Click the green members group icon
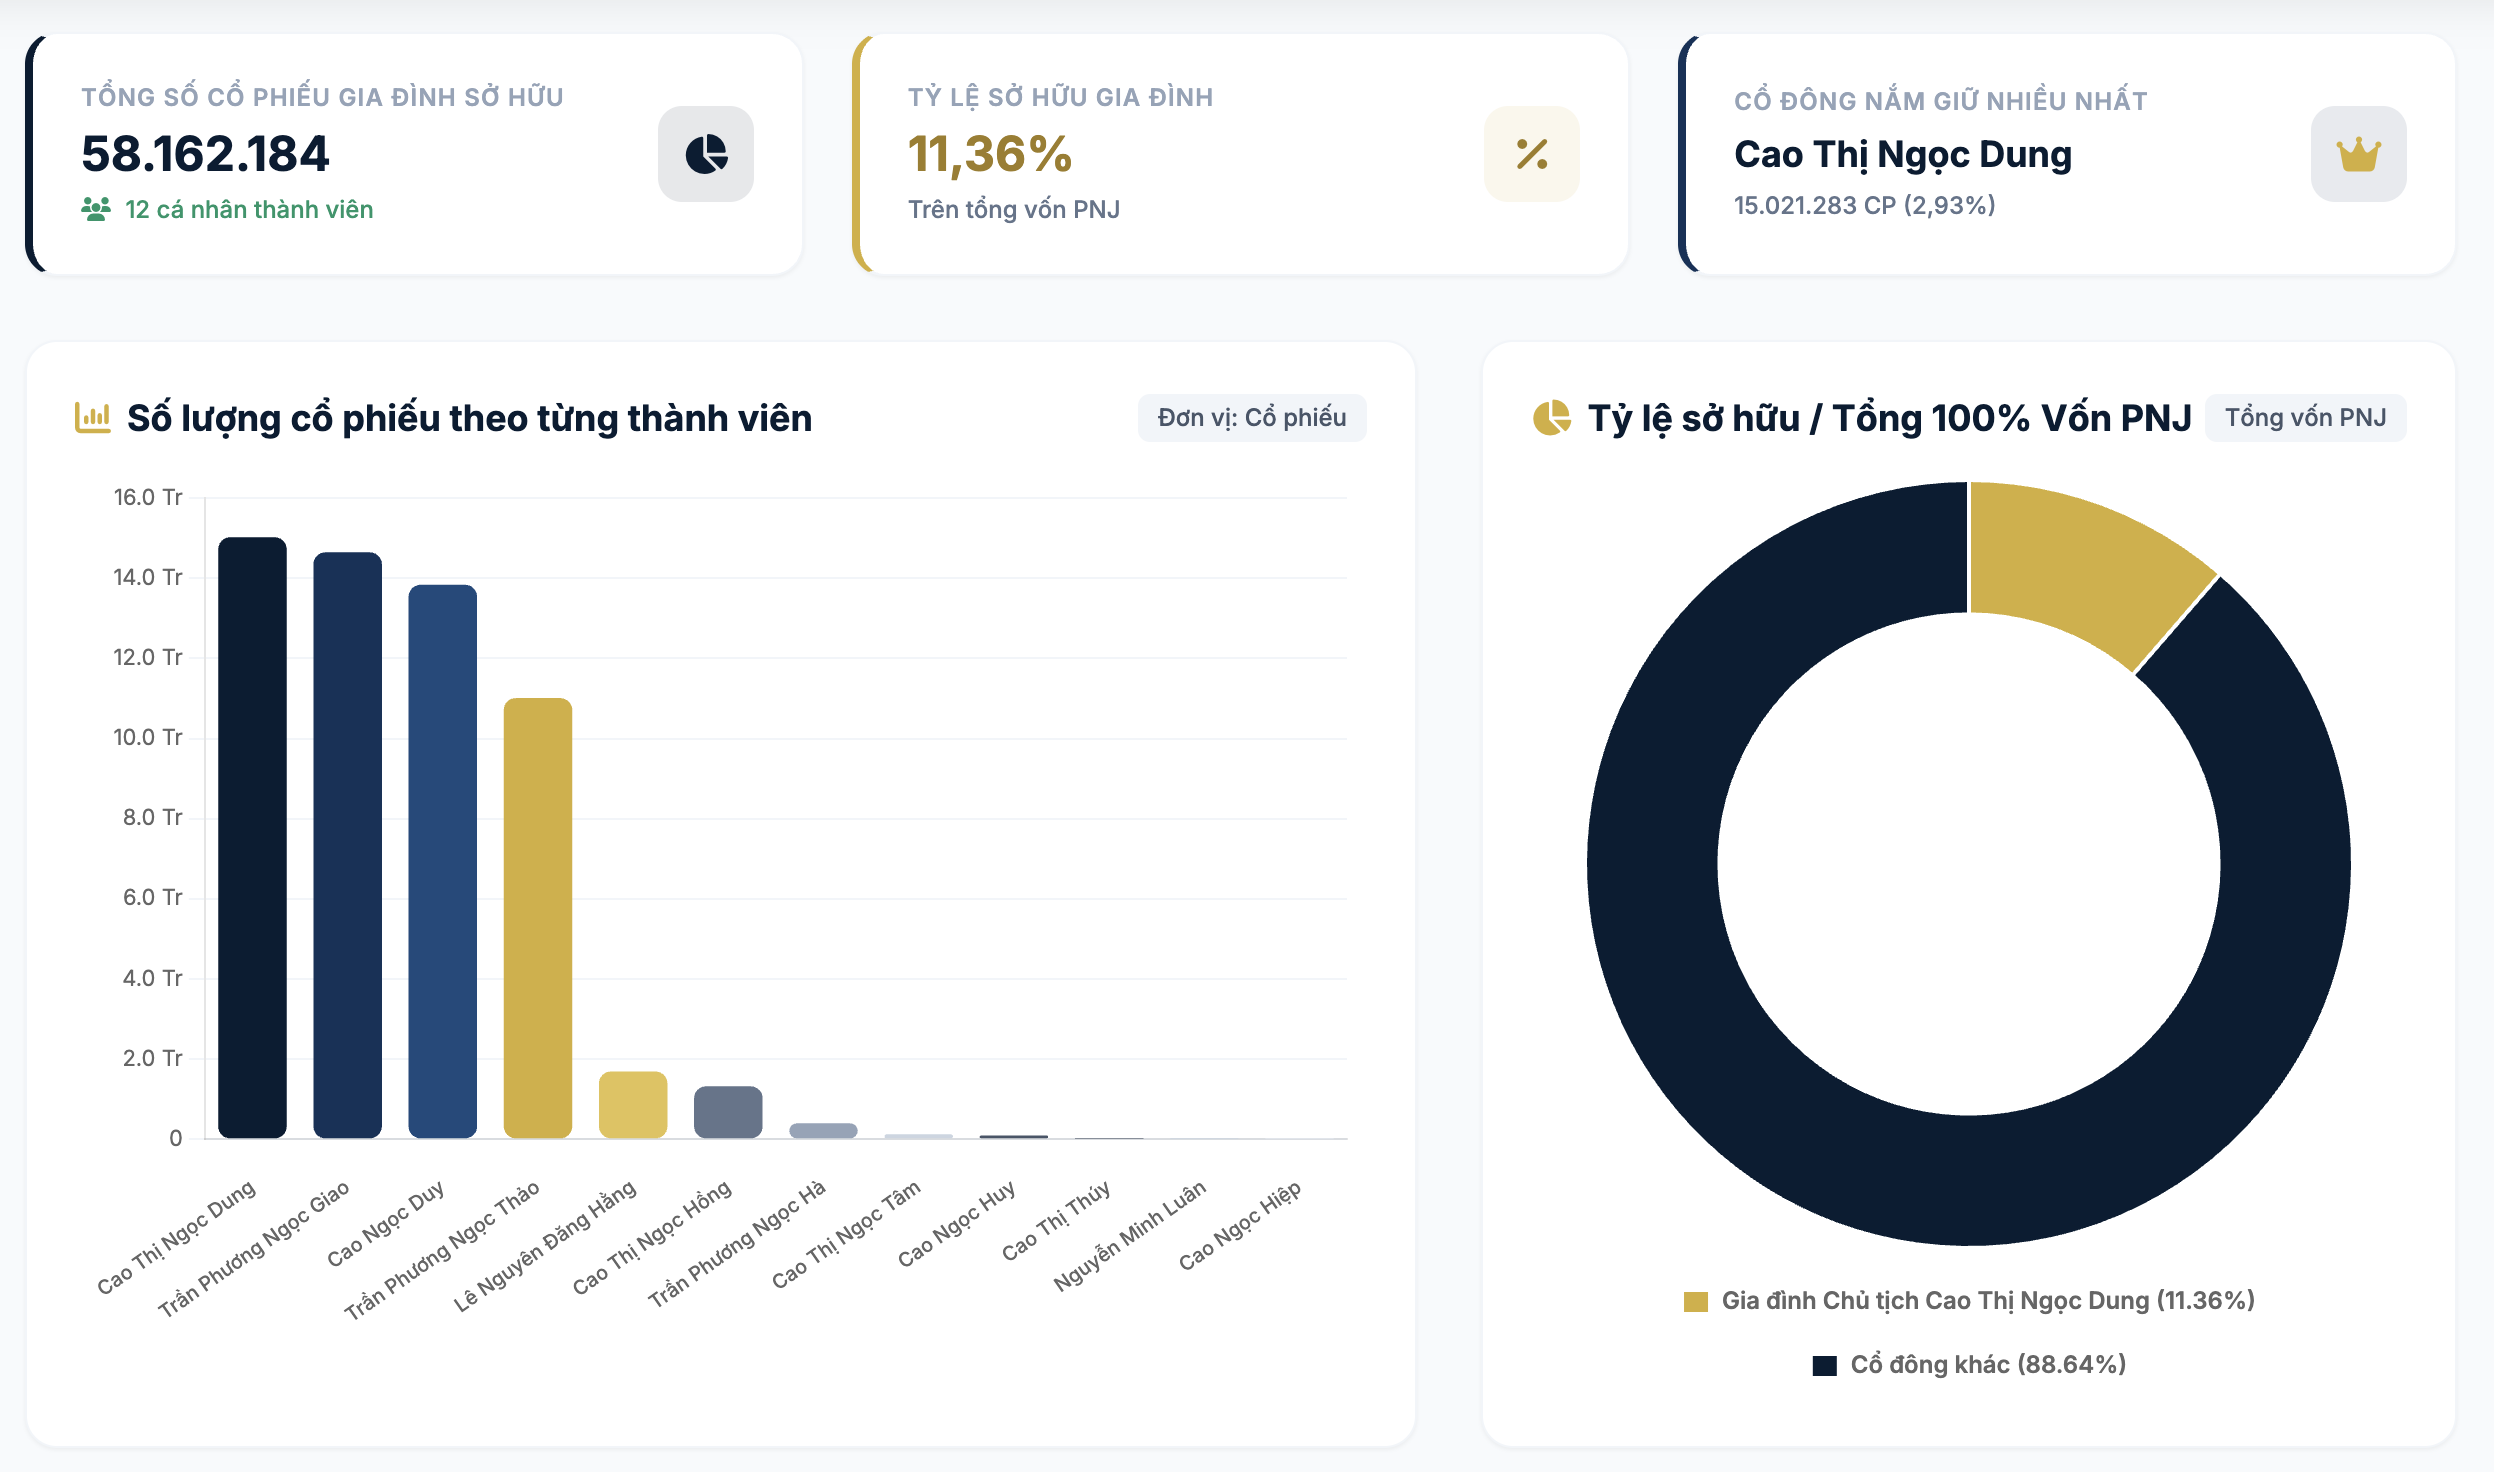The height and width of the screenshot is (1472, 2494). 96,209
